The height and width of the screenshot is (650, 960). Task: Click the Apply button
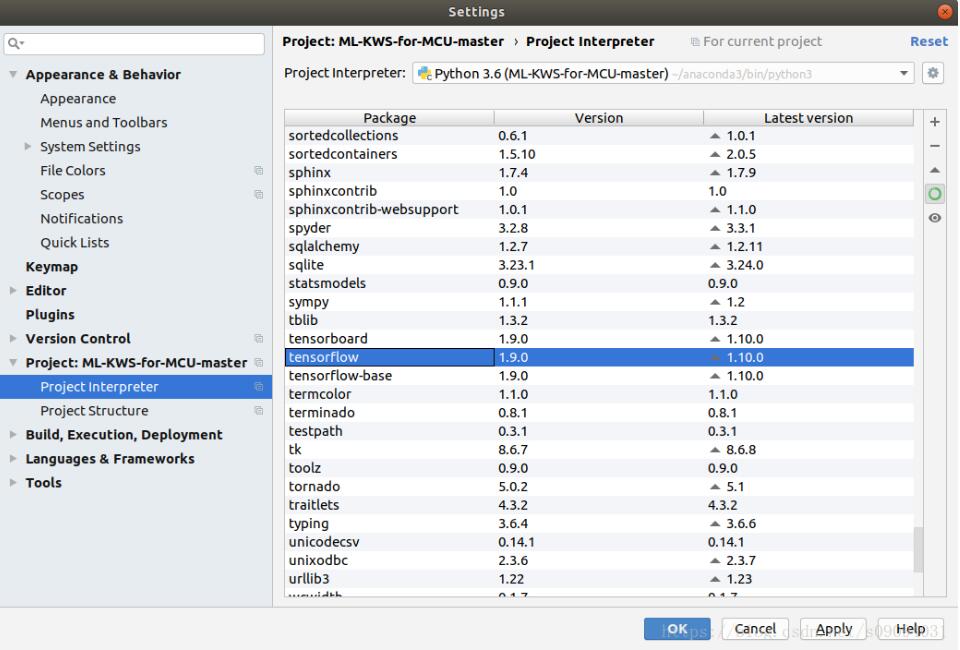click(x=833, y=629)
